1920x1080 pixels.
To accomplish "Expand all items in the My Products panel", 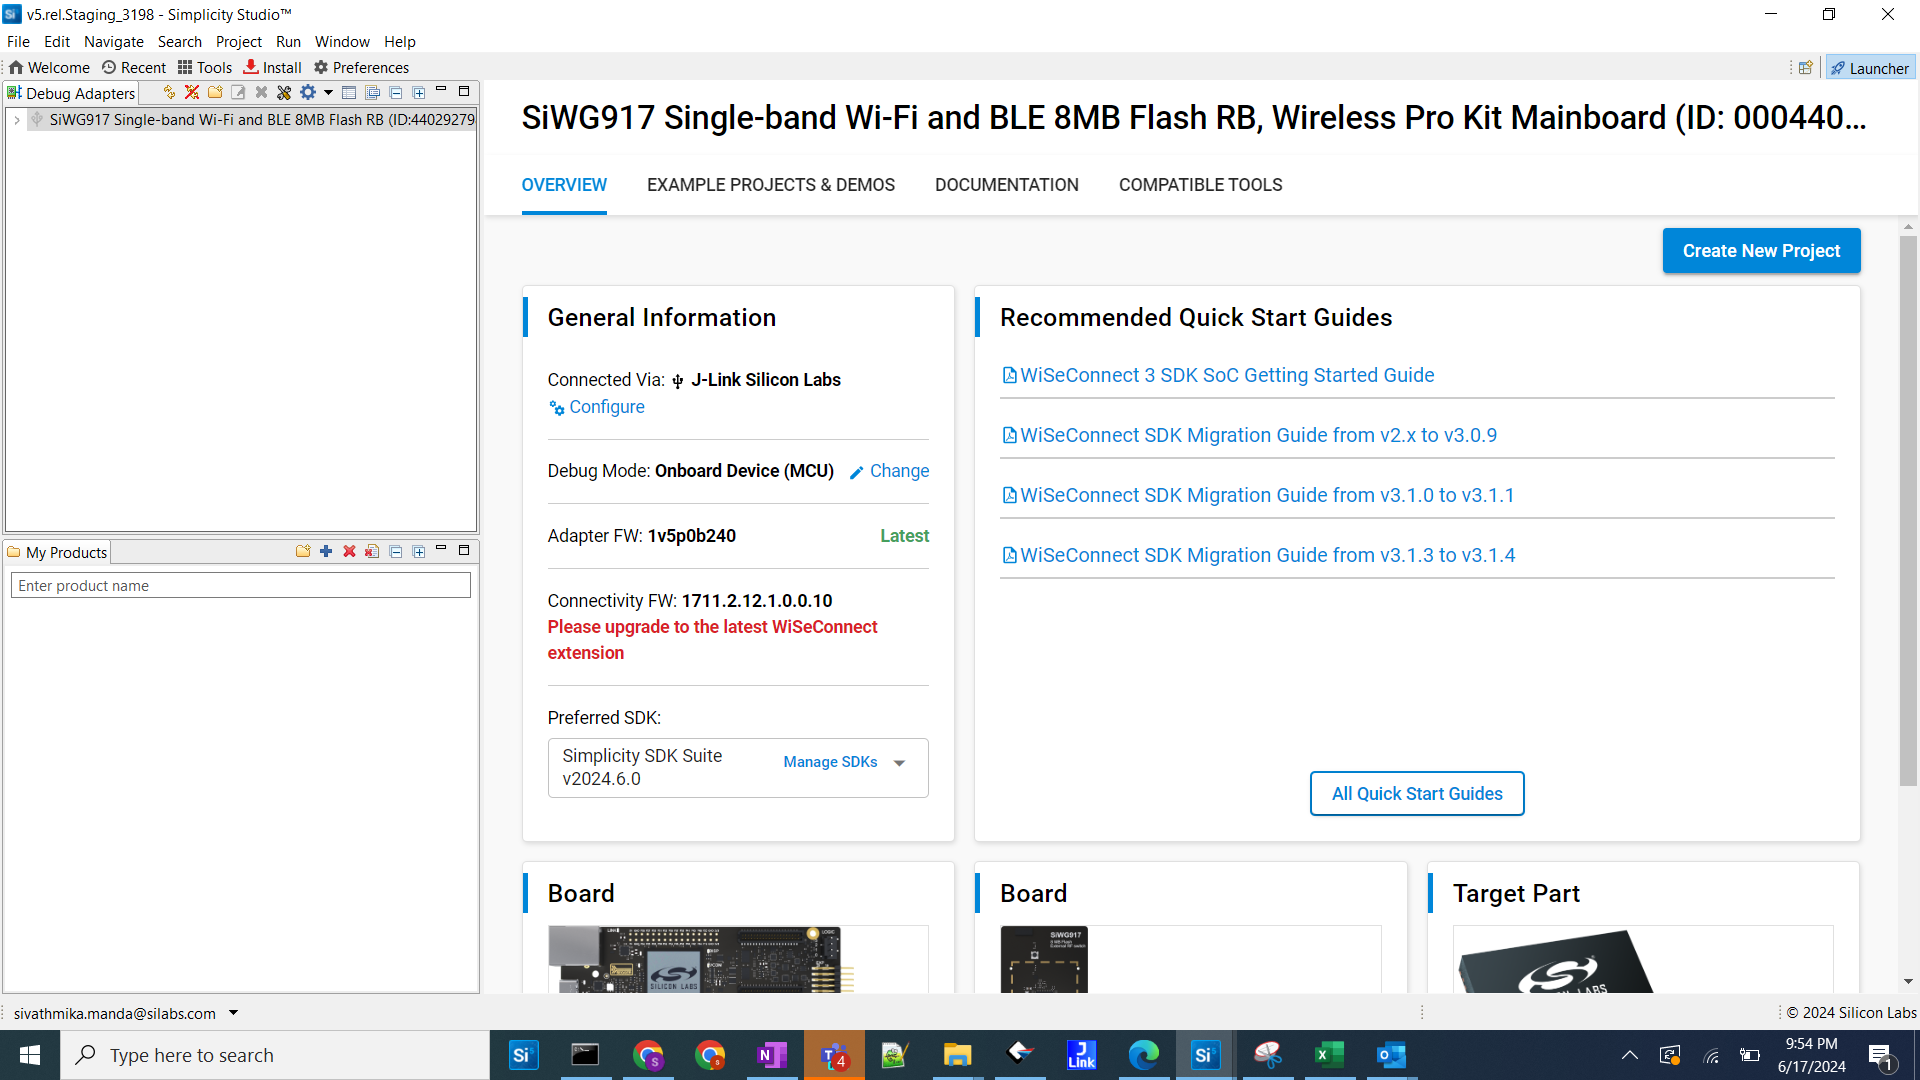I will coord(419,551).
